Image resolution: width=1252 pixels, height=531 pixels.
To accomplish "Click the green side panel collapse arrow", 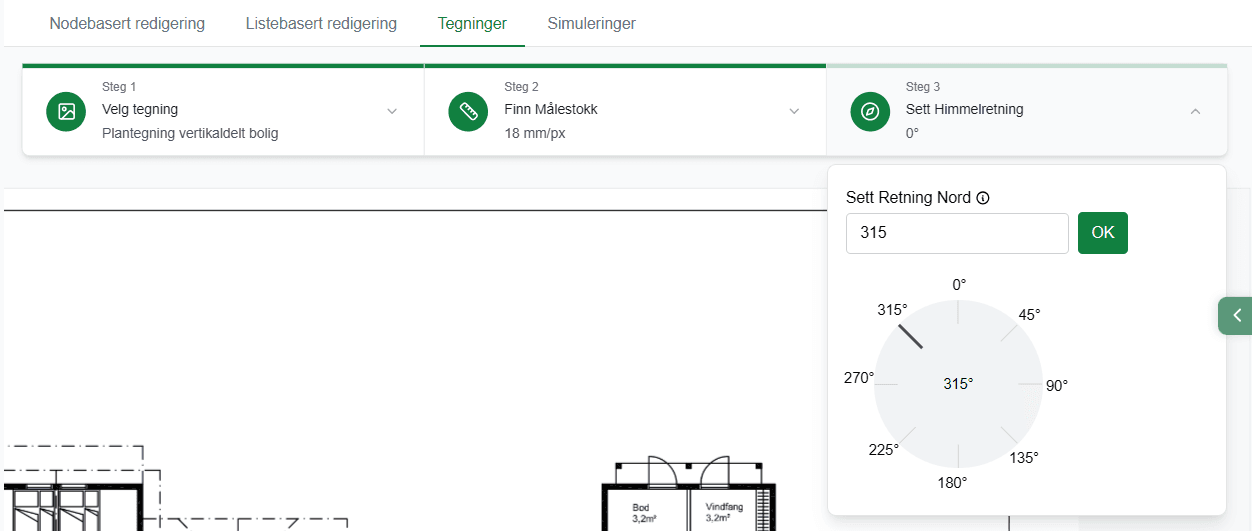I will pos(1235,316).
